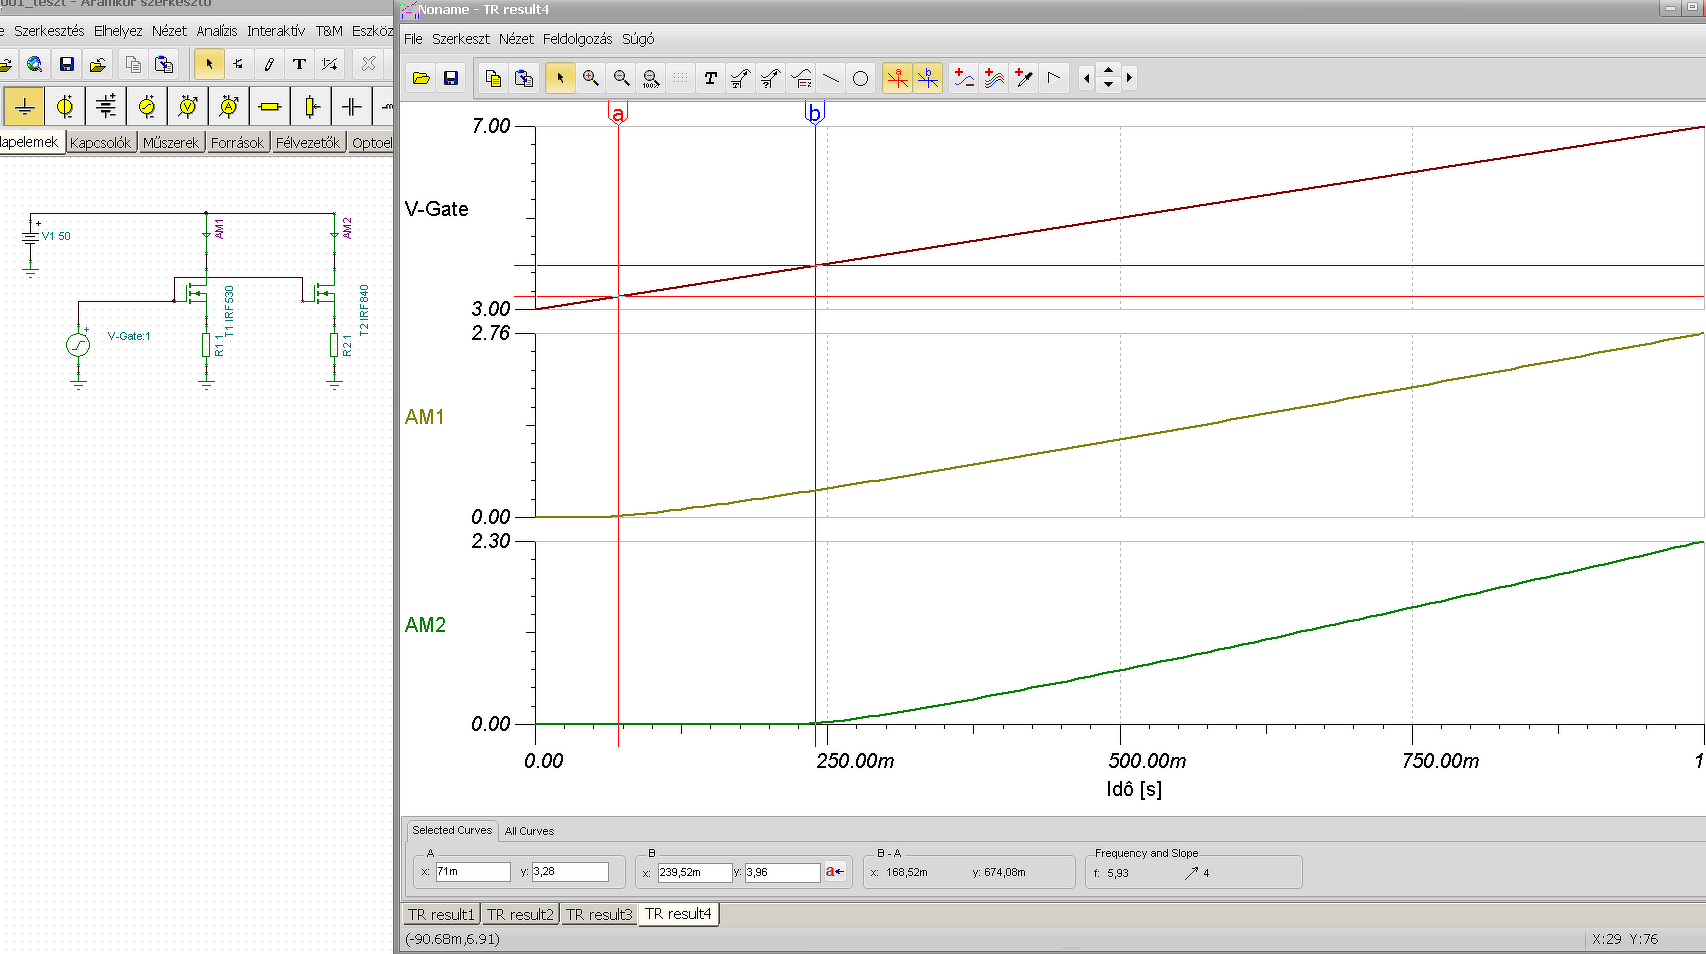Viewport: 1706px width, 954px height.
Task: Step curves up with the arrow
Action: coord(1108,70)
